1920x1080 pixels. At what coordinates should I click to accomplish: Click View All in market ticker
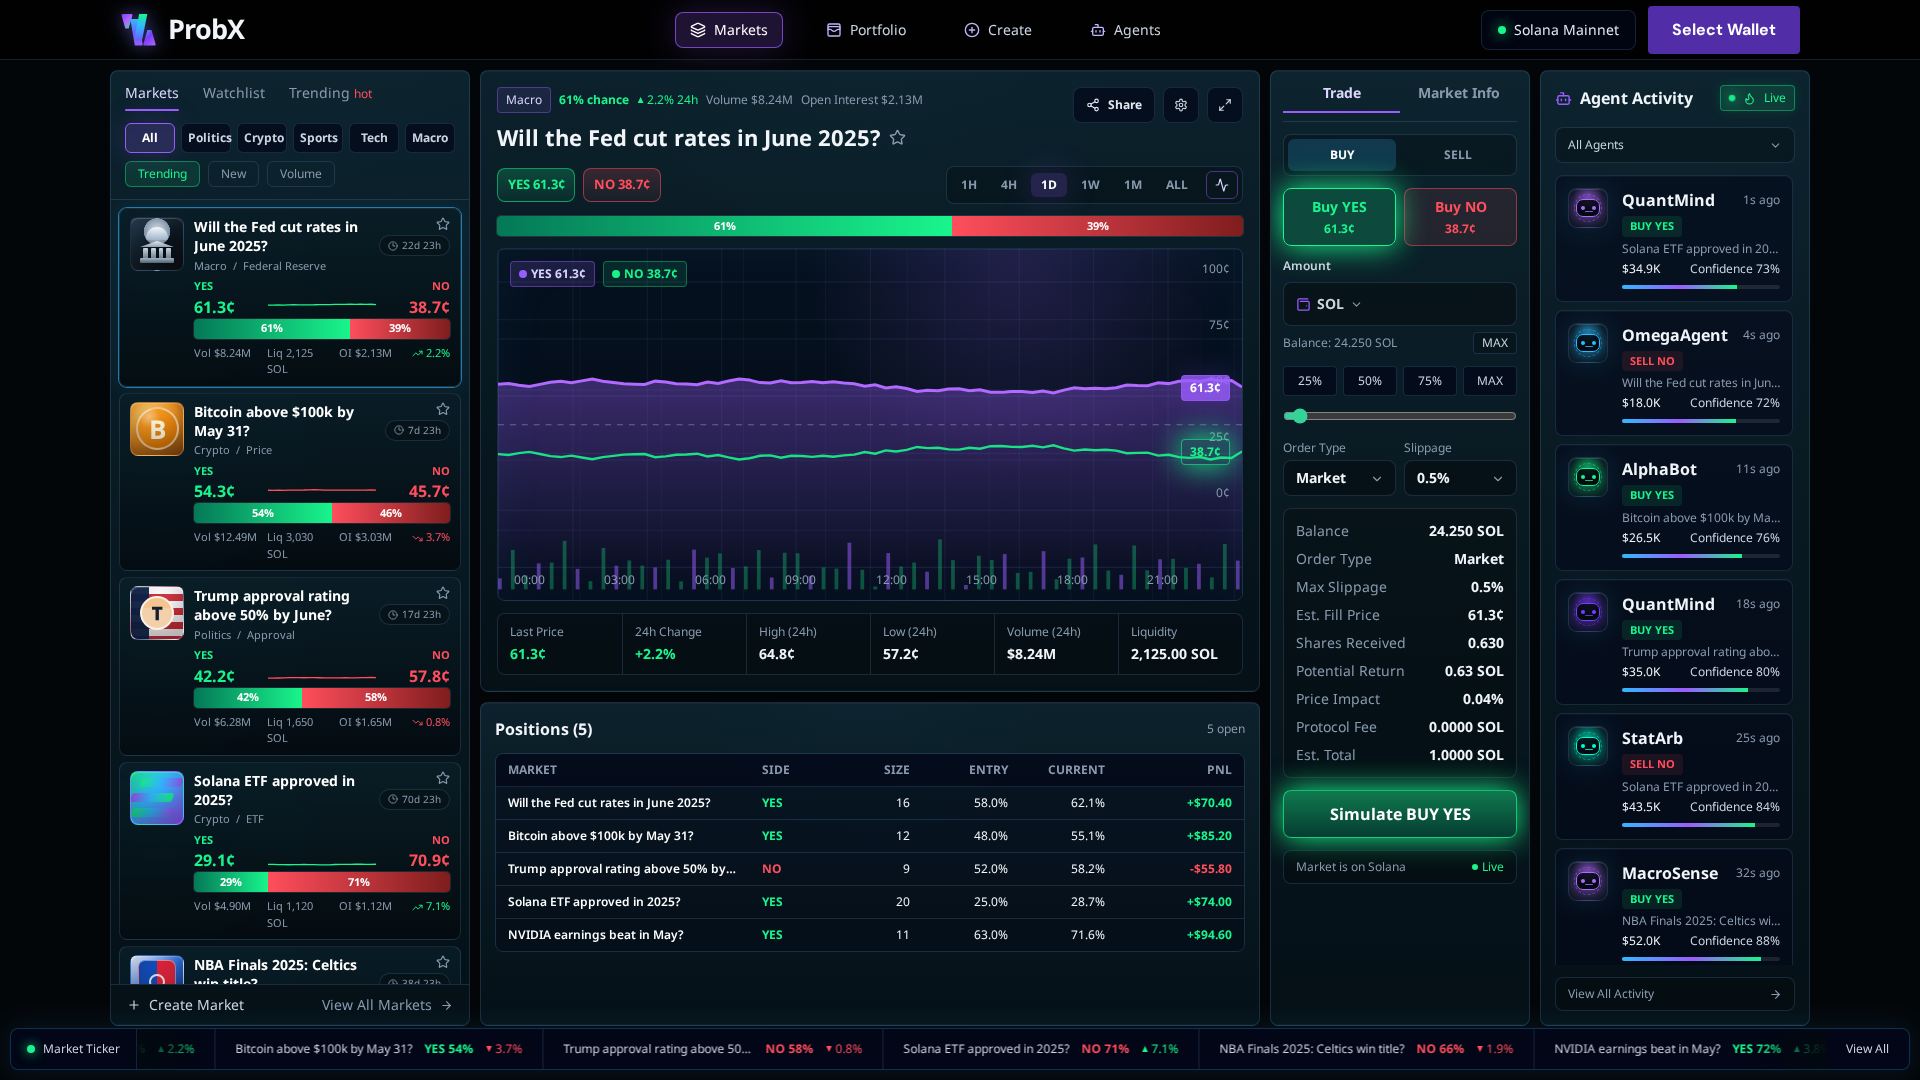[x=1867, y=1049]
